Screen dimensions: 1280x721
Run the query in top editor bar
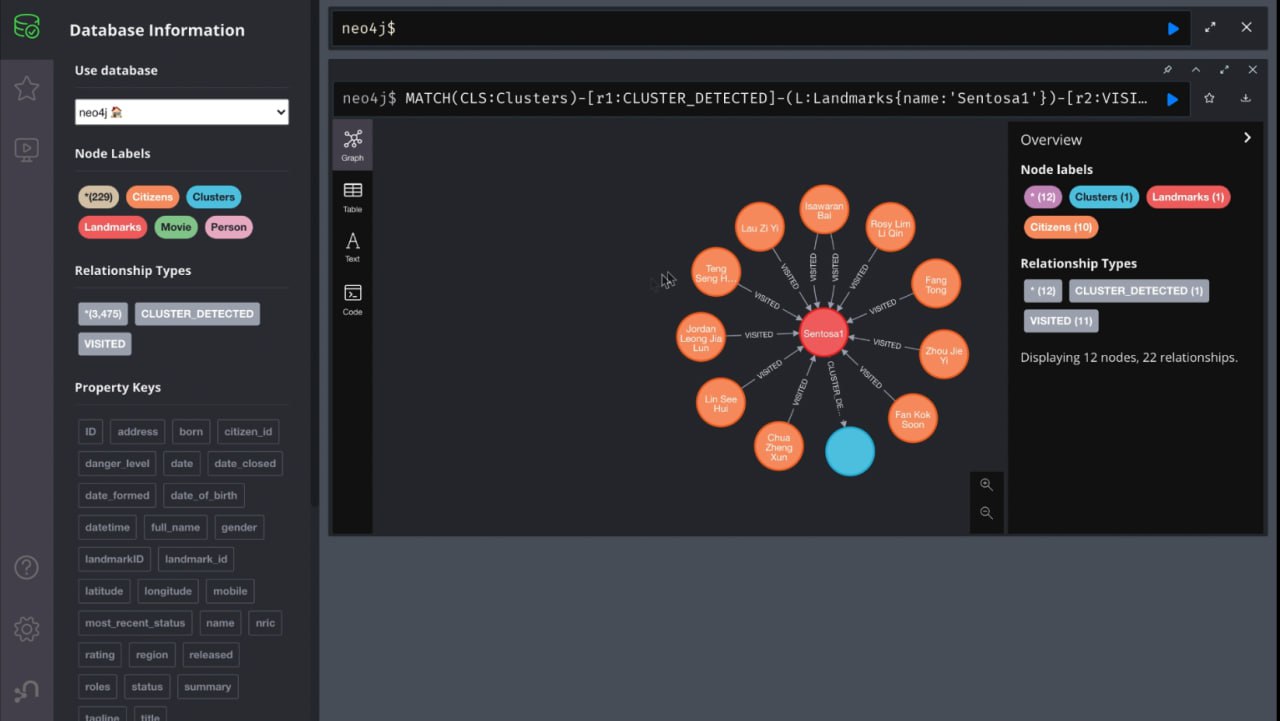click(1173, 28)
